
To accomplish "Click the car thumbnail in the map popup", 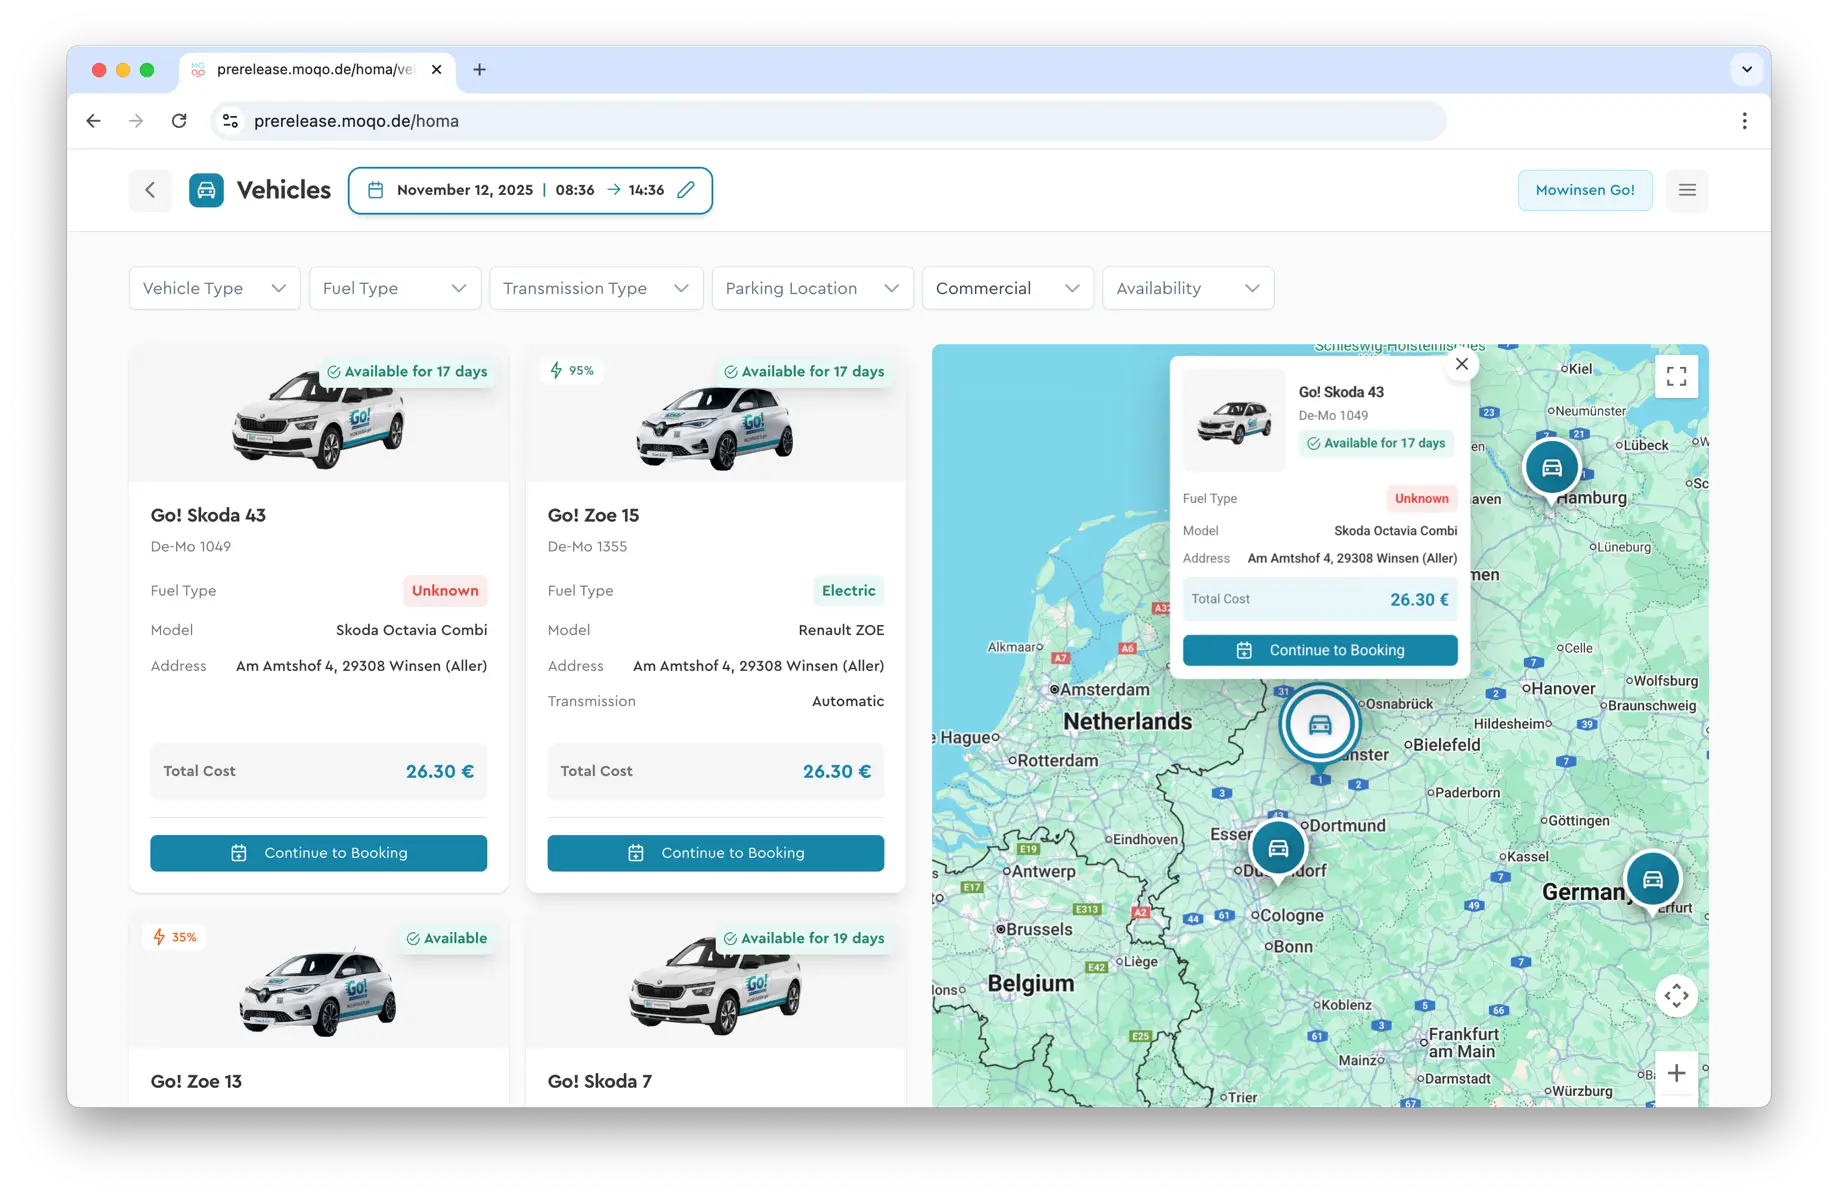I will coord(1234,421).
